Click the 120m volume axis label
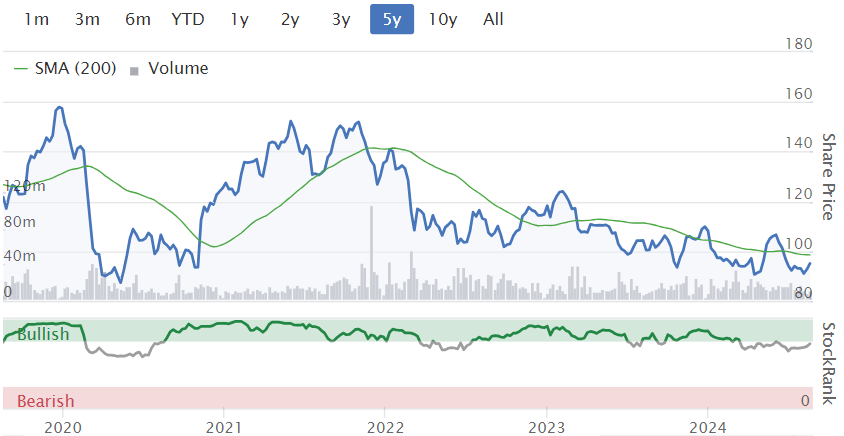Image resolution: width=844 pixels, height=436 pixels. tap(25, 187)
